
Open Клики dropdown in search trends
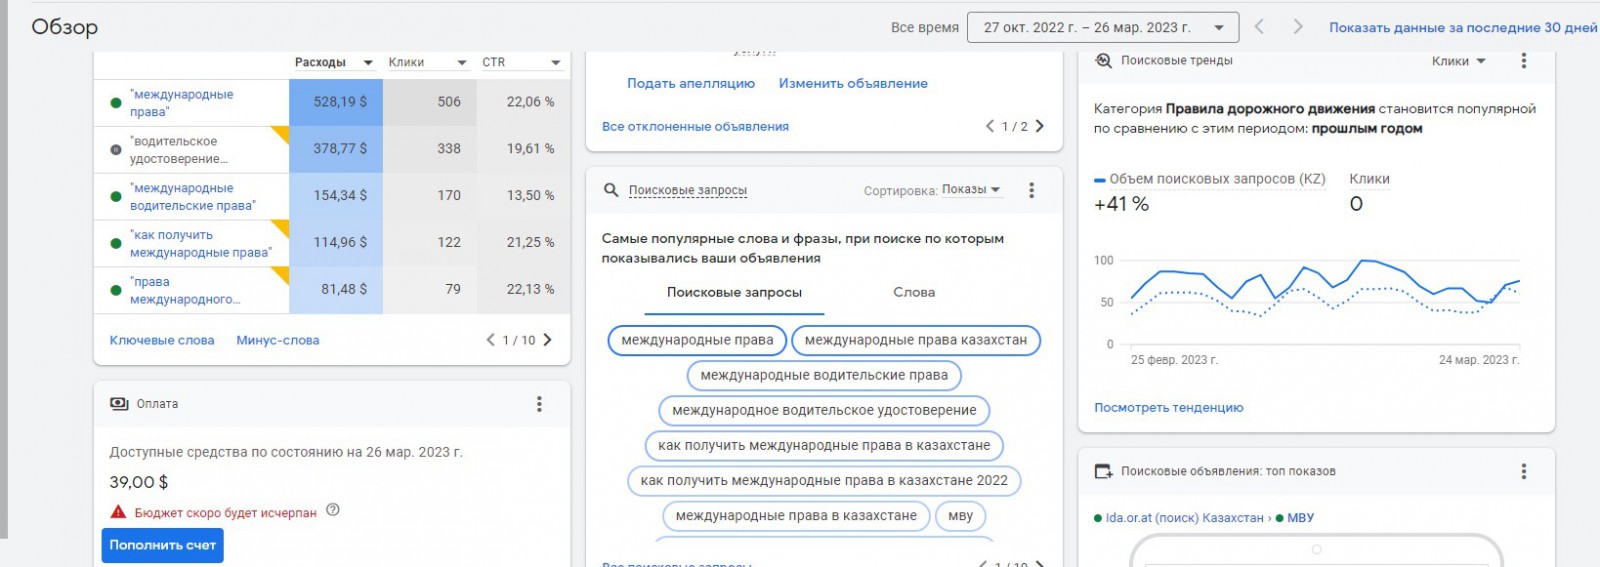tap(1459, 61)
